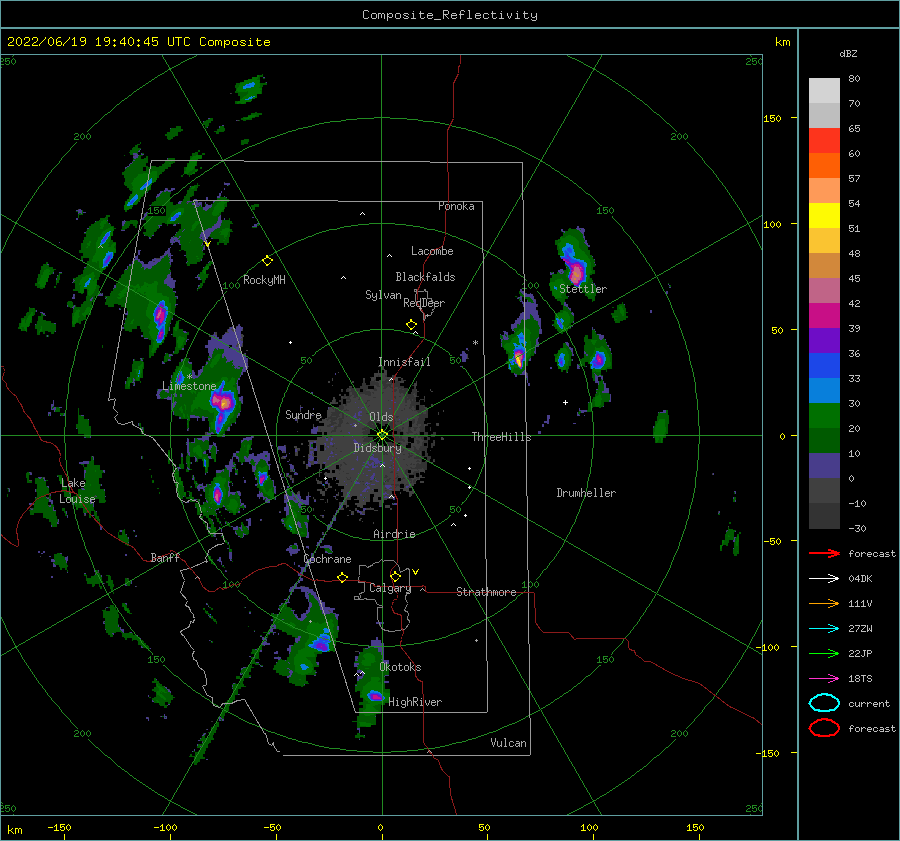Click the RockyMH label
This screenshot has width=900, height=841.
264,280
